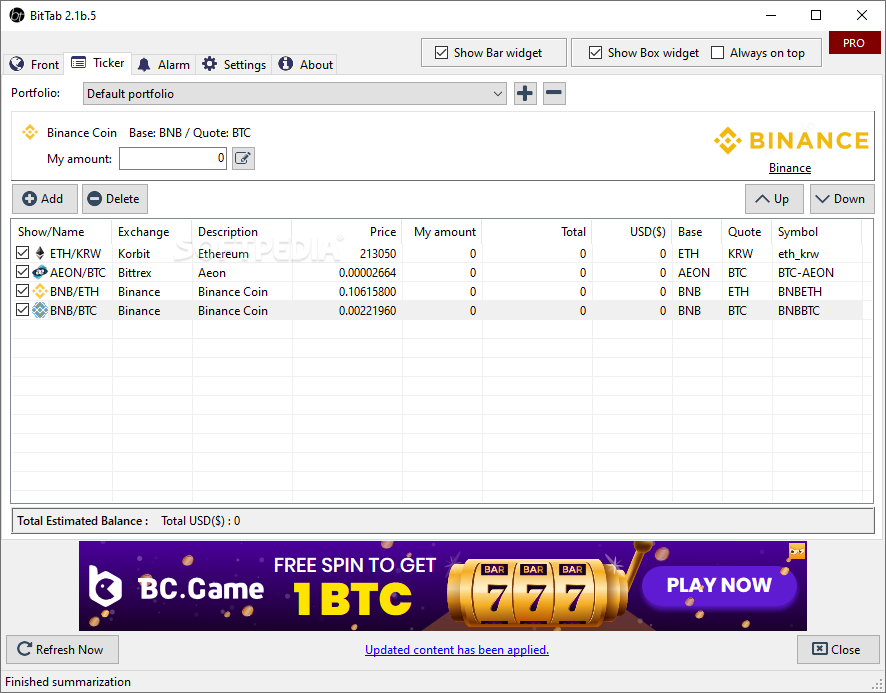Switch to the Front tab
The height and width of the screenshot is (693, 886).
(x=34, y=64)
